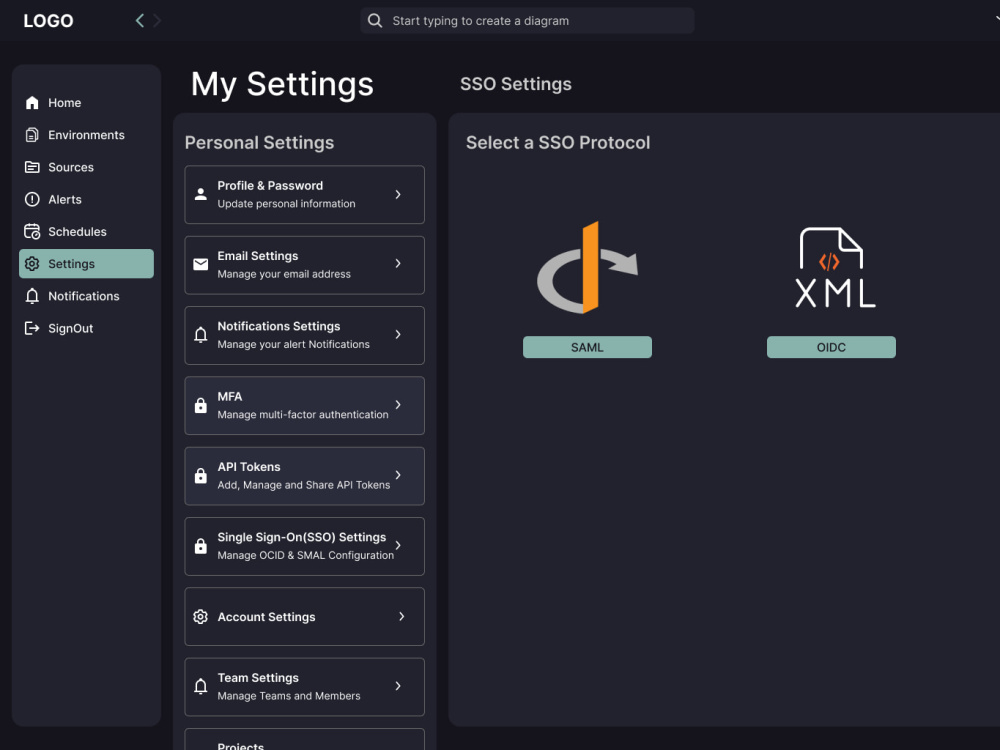Viewport: 1000px width, 750px height.
Task: Click 'Update personal information' text
Action: [x=286, y=204]
